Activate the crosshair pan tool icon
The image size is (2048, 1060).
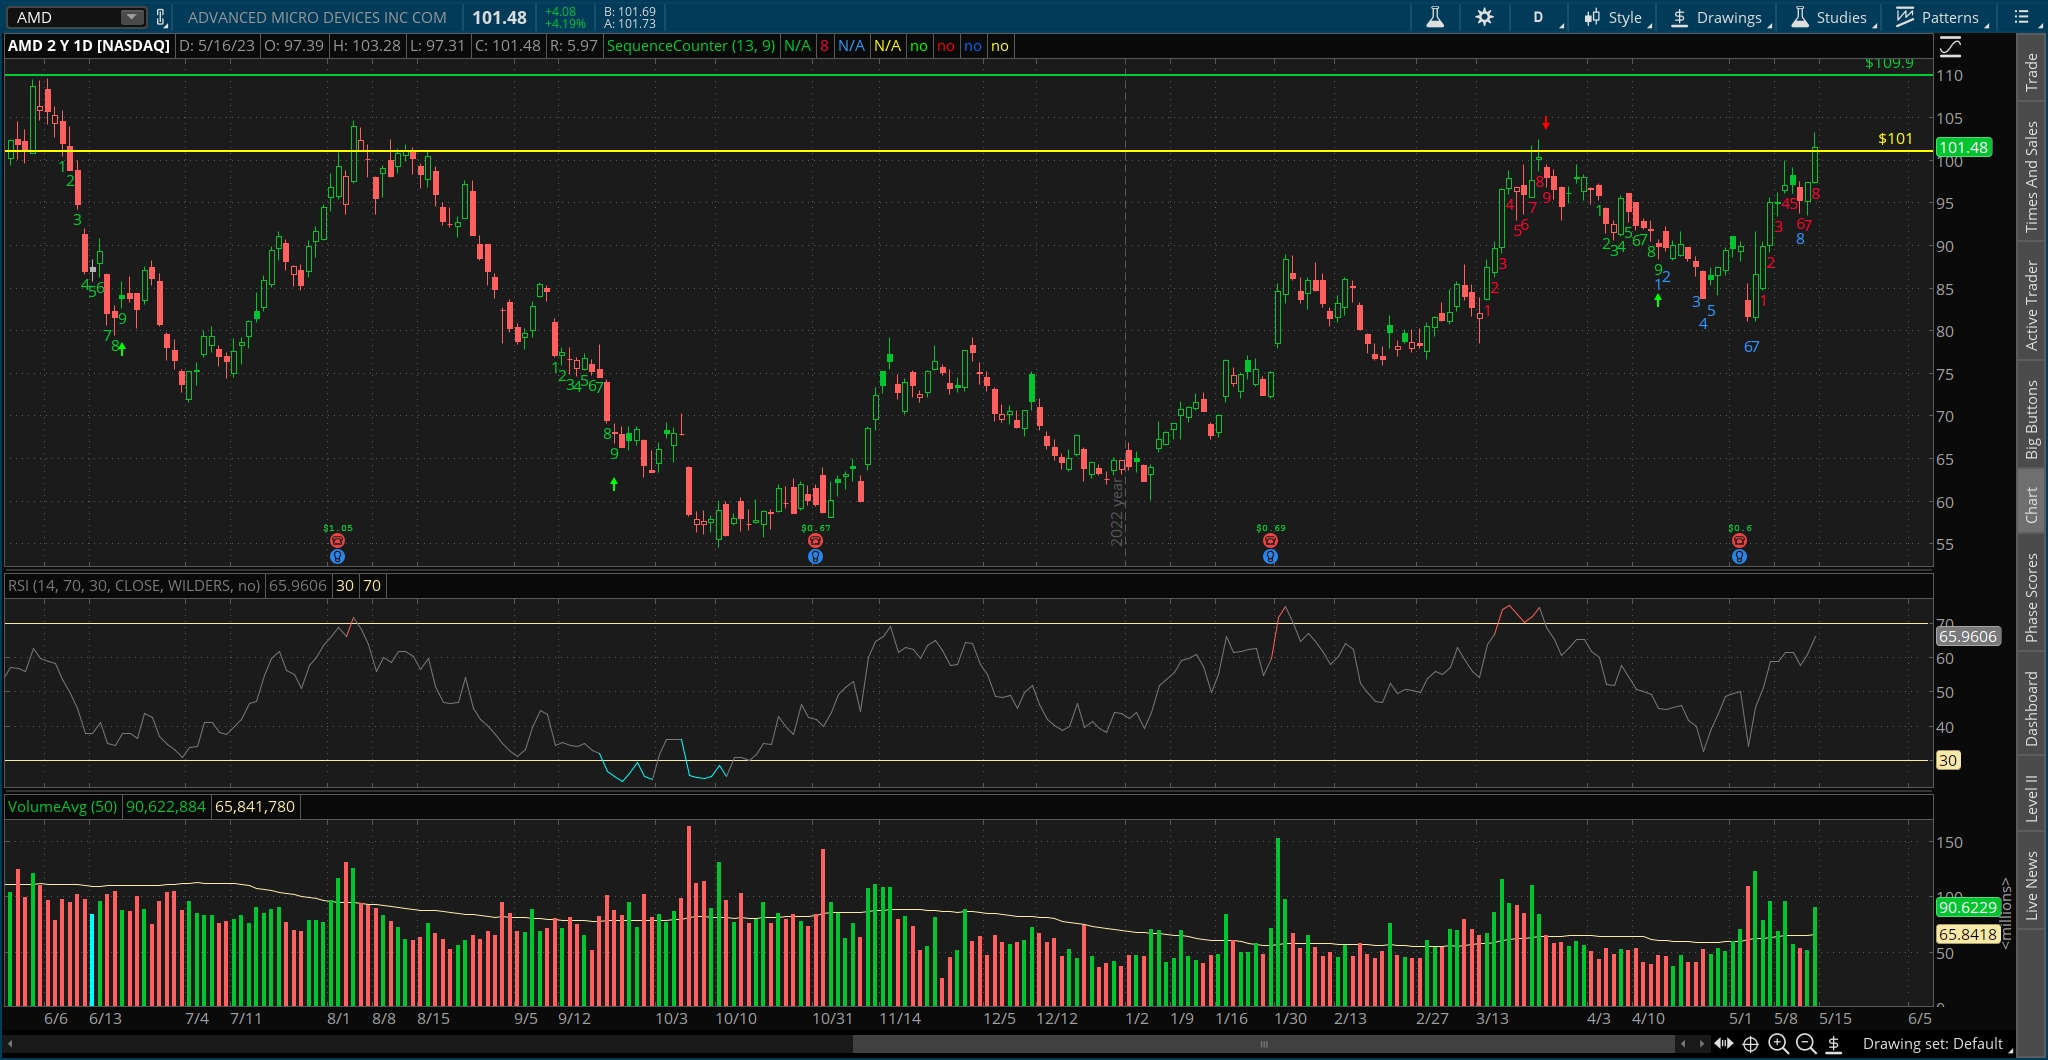(x=1750, y=1043)
